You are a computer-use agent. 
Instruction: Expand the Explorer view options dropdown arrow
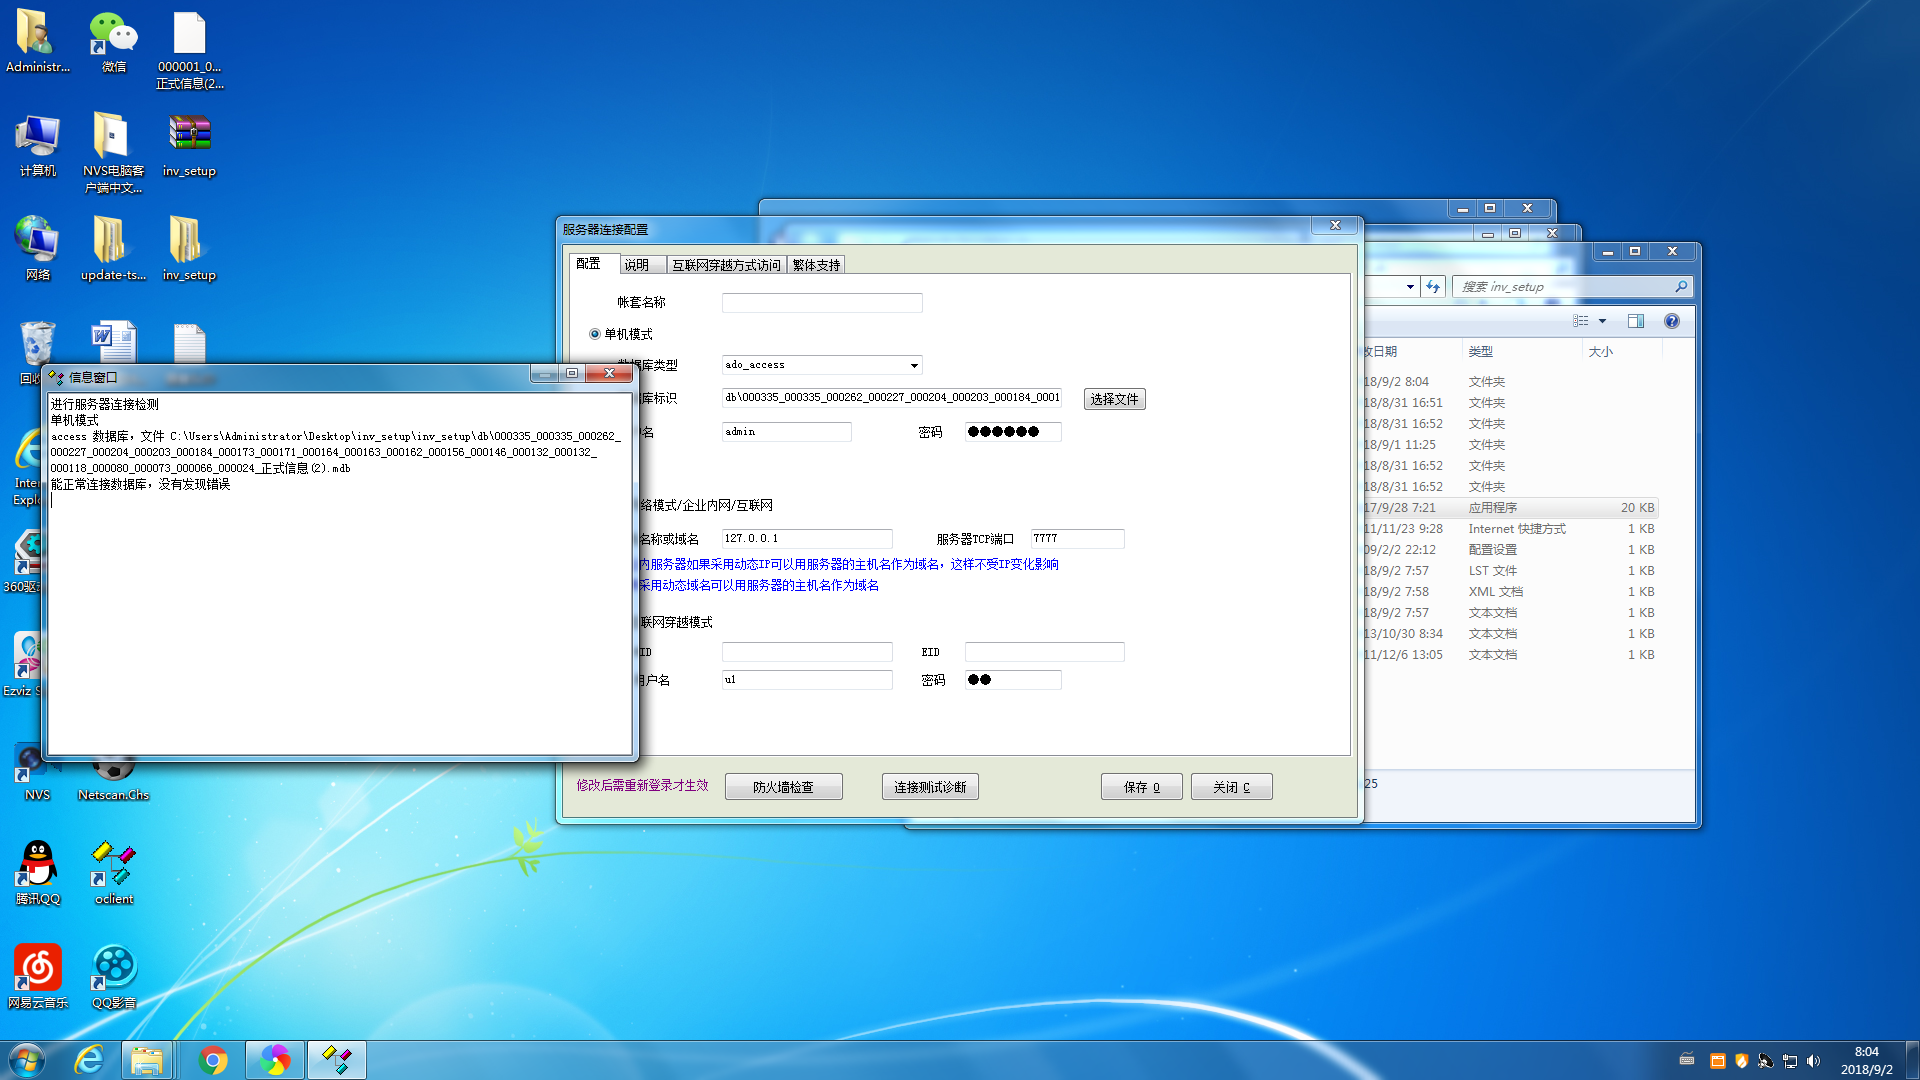point(1602,321)
